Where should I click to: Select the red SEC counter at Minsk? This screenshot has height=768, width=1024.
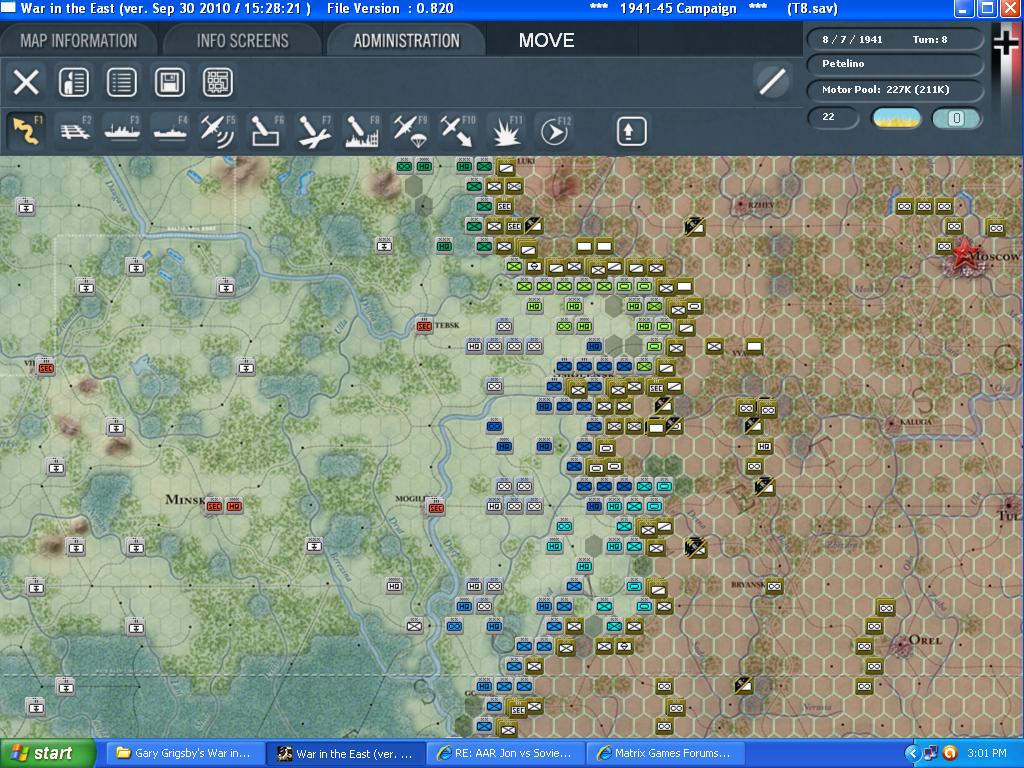[x=214, y=505]
